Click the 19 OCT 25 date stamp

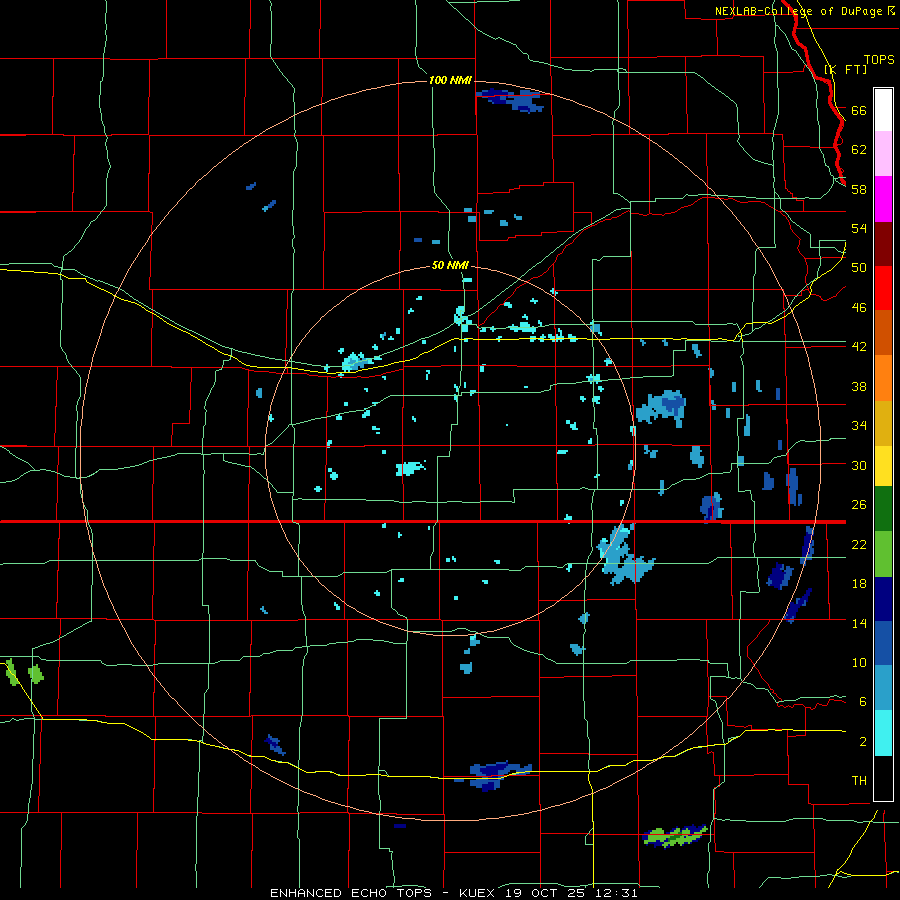548,893
